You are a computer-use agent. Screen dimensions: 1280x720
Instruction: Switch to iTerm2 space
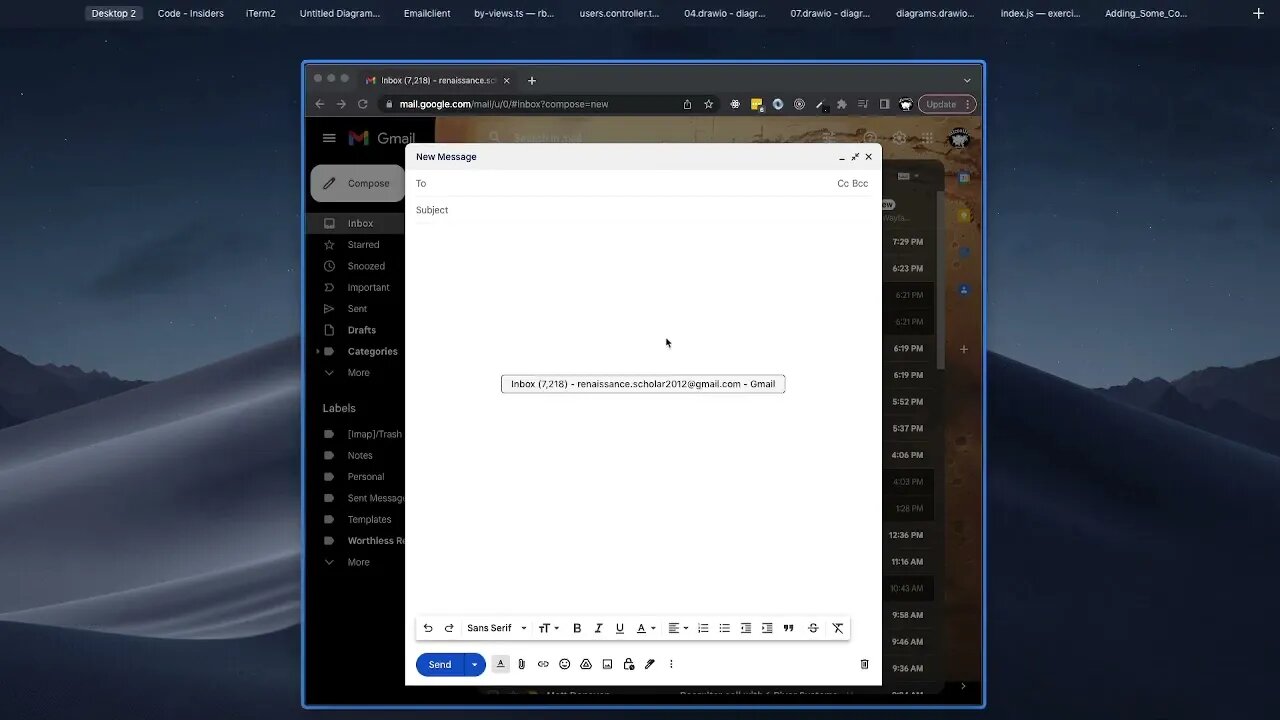point(261,13)
